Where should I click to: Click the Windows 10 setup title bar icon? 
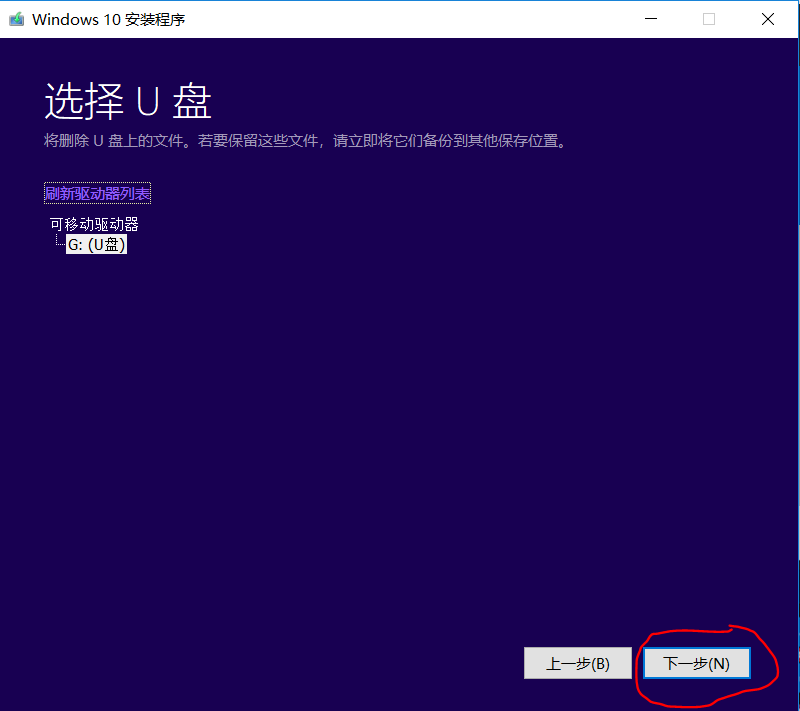(17, 19)
